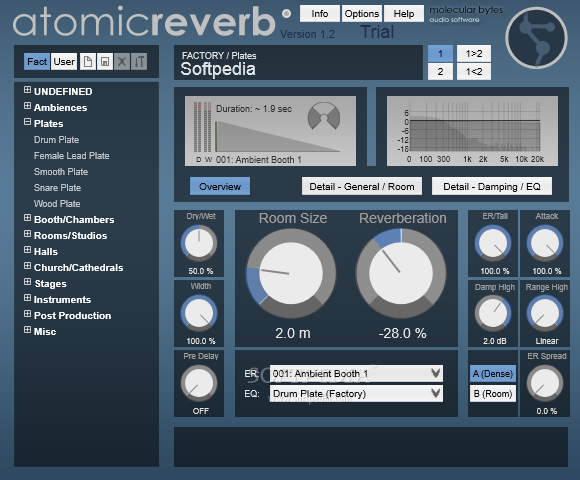580x480 pixels.
Task: Enable A (Dense) tail mode
Action: point(493,374)
